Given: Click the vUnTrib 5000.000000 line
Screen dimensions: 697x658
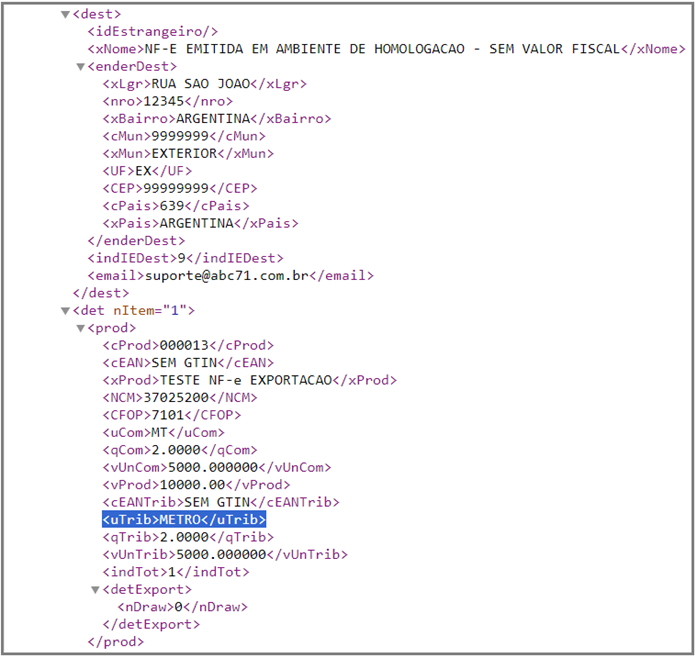Looking at the screenshot, I should coord(225,554).
